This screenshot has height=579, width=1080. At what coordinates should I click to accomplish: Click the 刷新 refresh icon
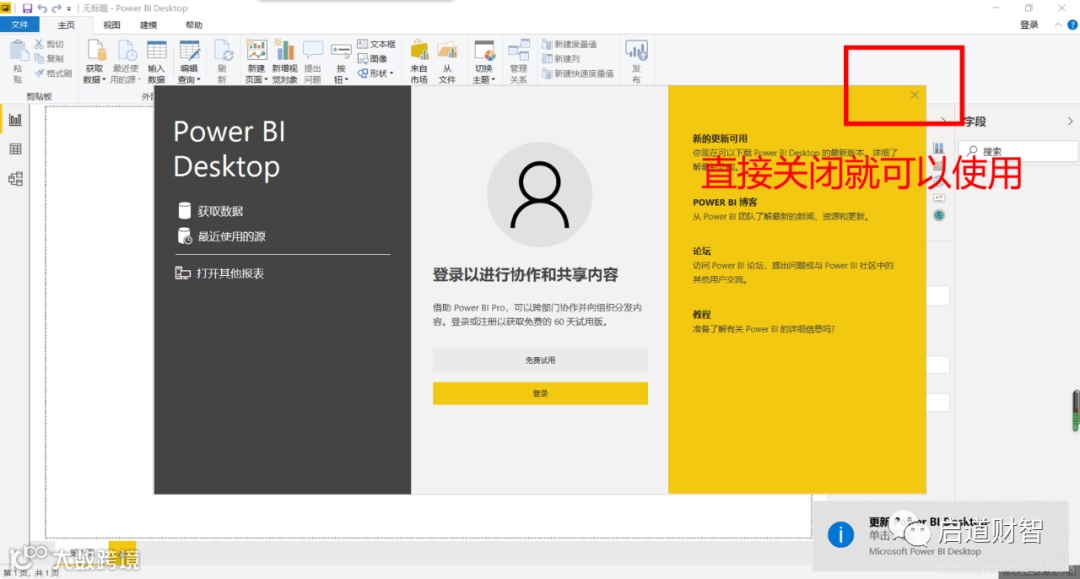[x=222, y=52]
